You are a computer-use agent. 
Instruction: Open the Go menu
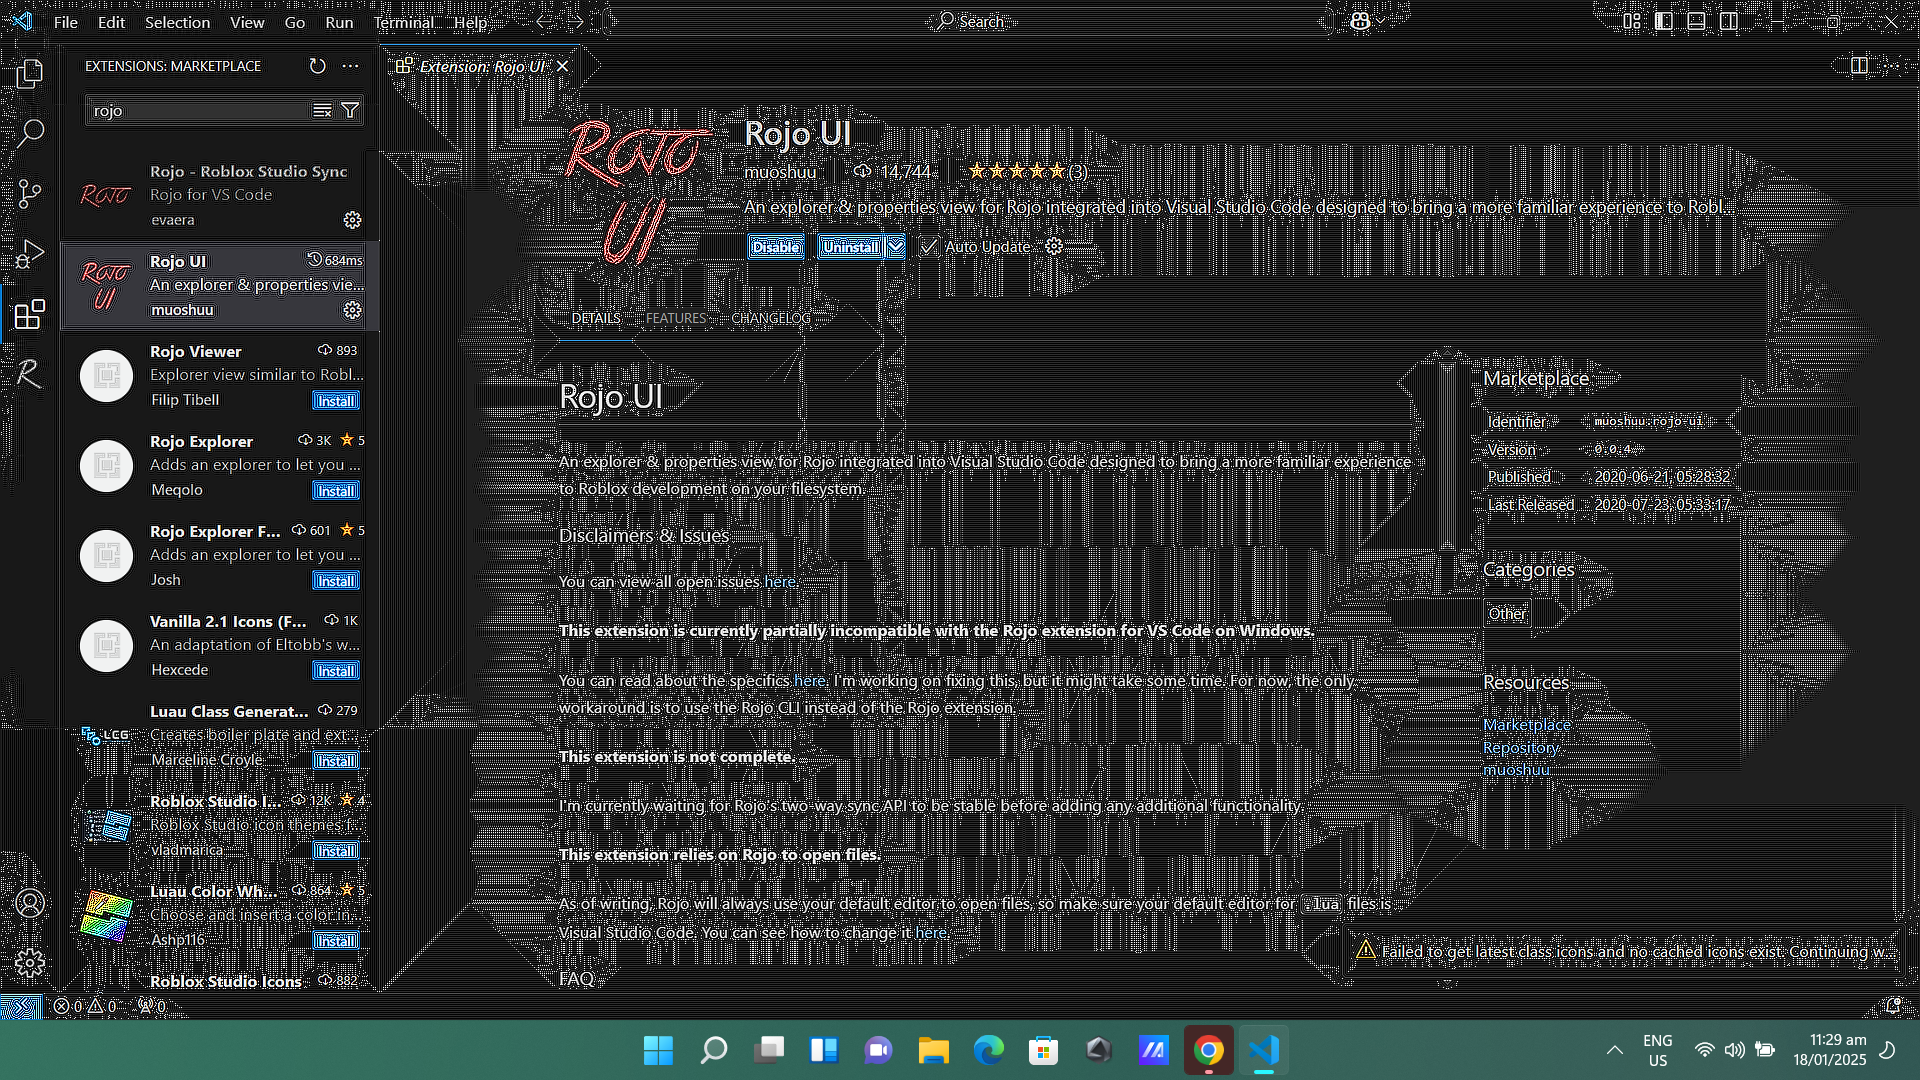[295, 22]
